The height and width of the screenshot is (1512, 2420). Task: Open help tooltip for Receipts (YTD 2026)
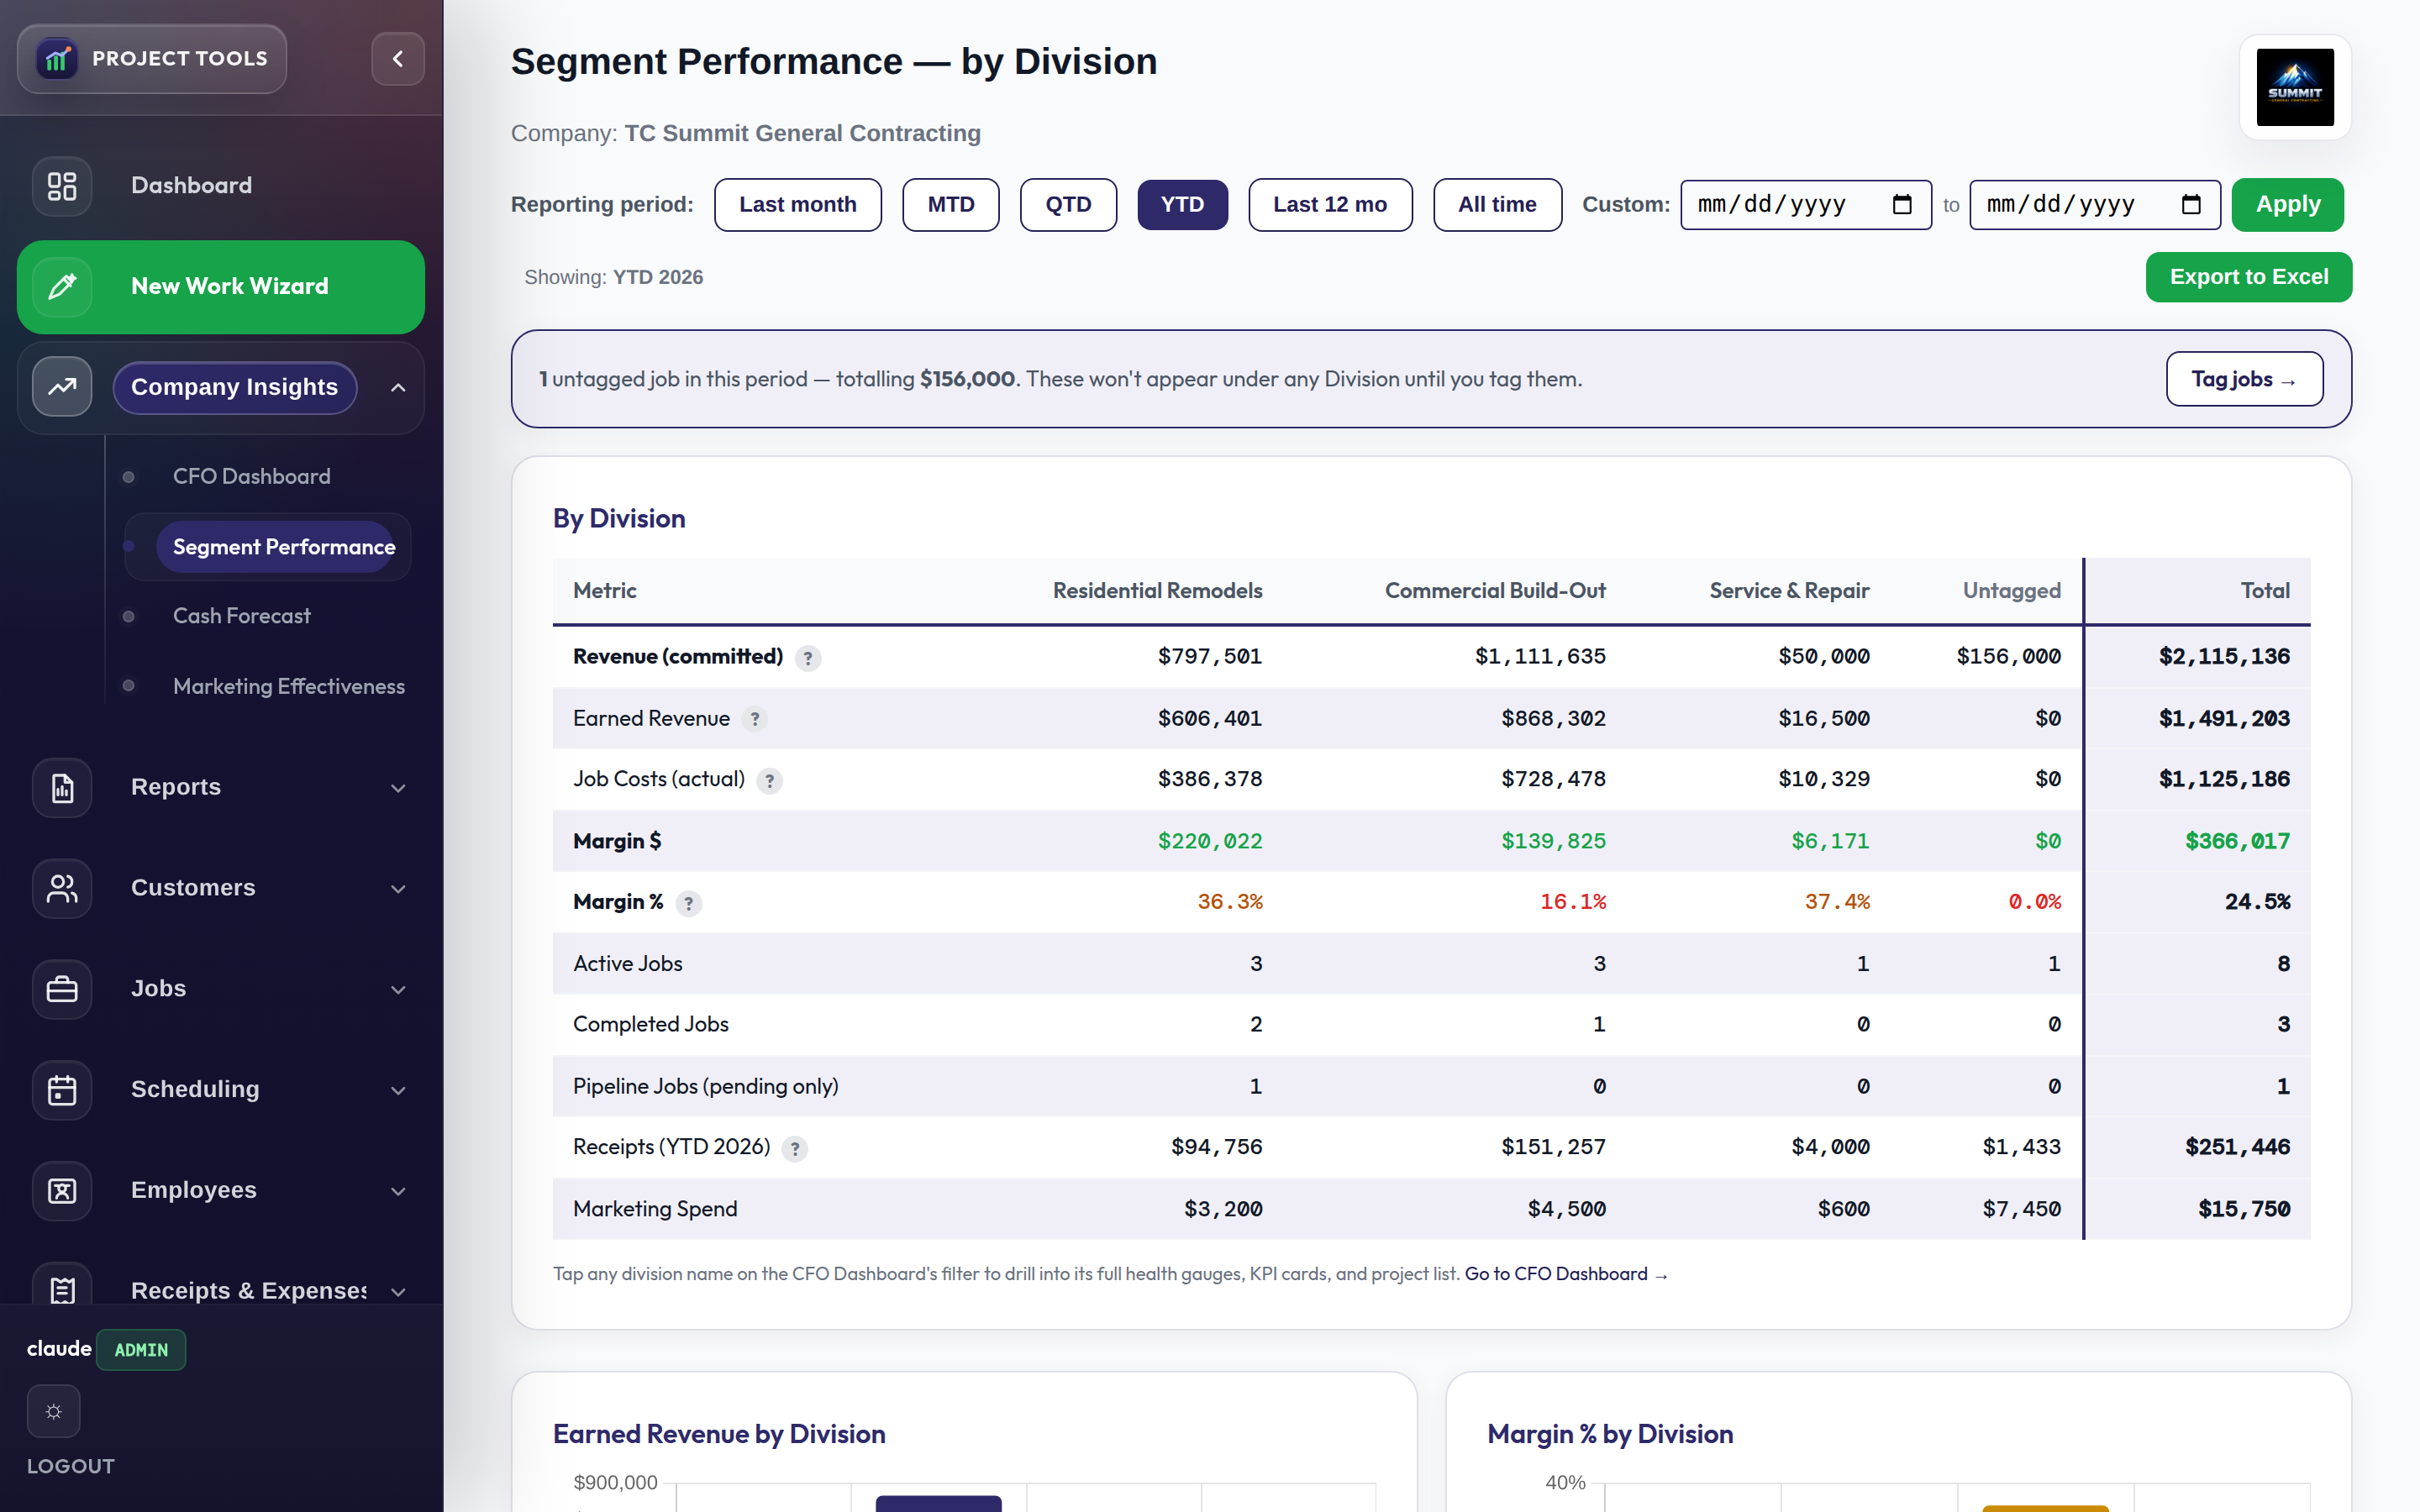pos(795,1149)
